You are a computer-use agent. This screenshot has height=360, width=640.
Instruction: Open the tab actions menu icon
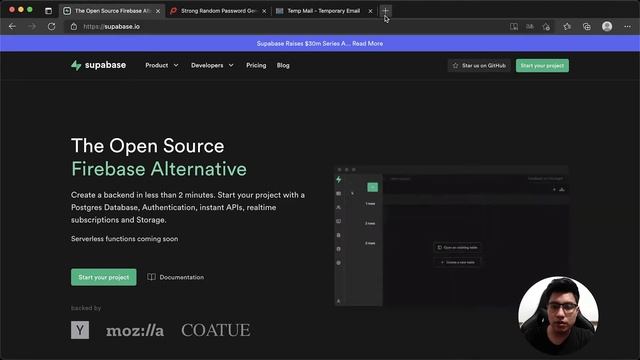point(49,11)
